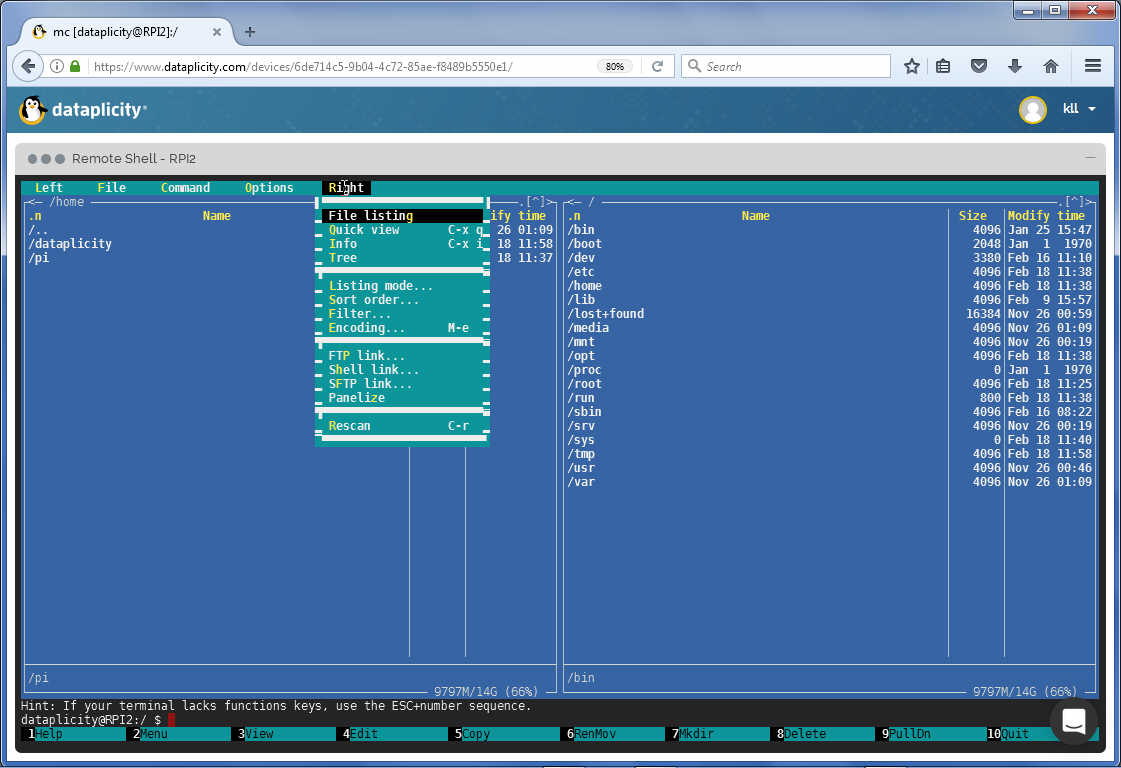This screenshot has height=768, width=1121.
Task: Reload the page with the refresh icon
Action: 657,66
